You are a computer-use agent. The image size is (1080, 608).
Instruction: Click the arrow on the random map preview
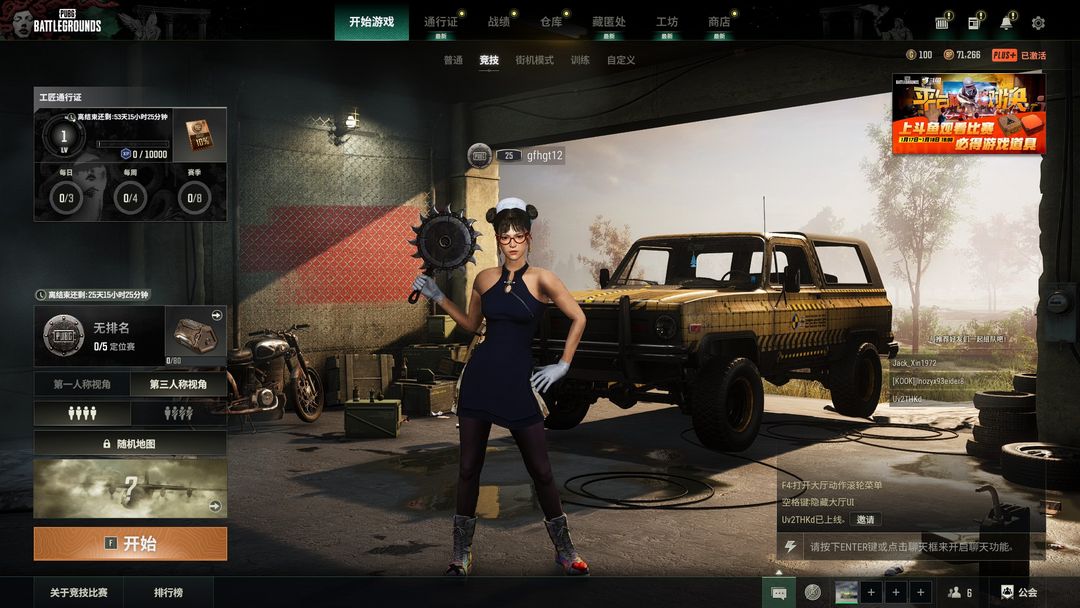click(x=216, y=506)
